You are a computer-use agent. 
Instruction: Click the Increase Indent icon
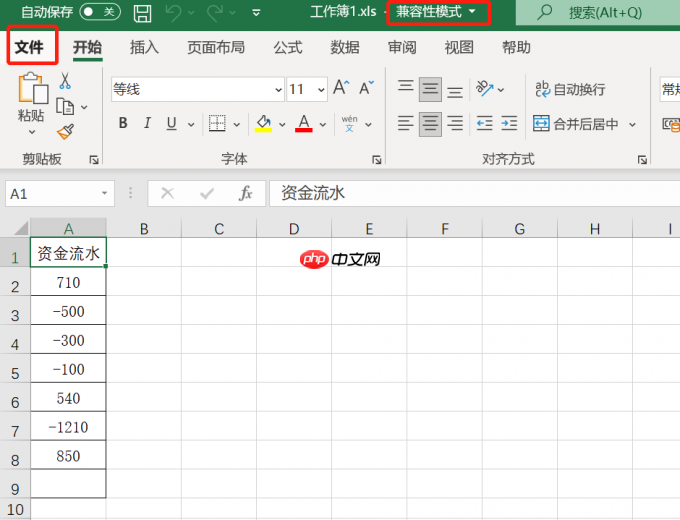(509, 124)
